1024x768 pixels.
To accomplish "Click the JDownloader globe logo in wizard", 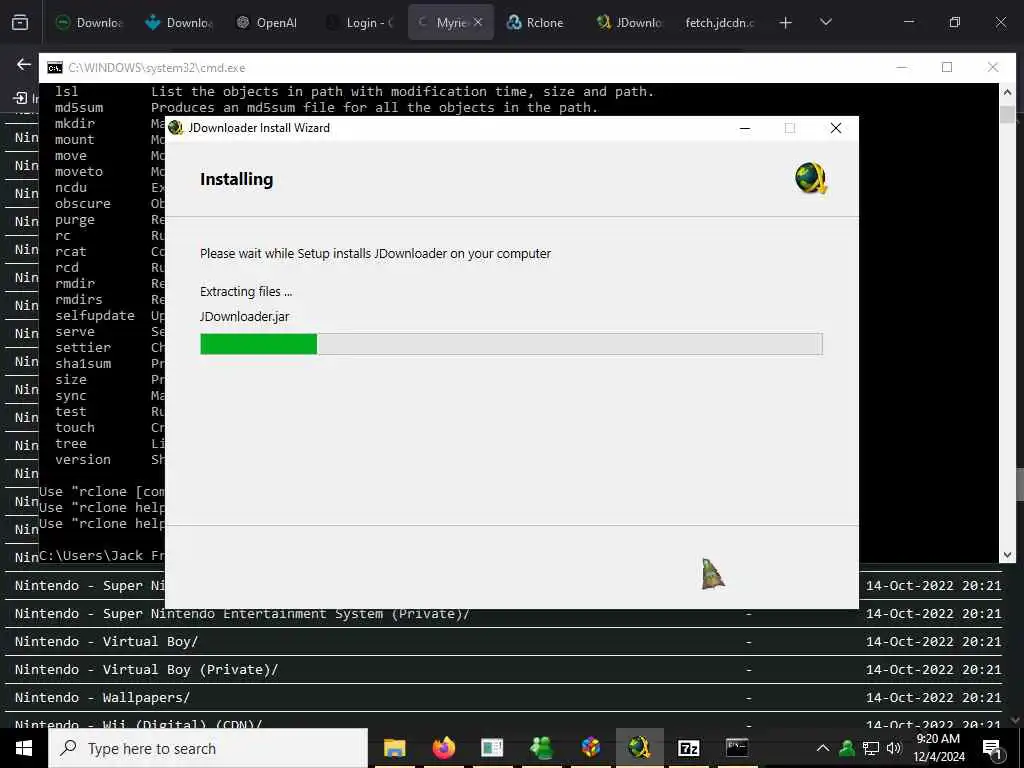I will [x=811, y=178].
